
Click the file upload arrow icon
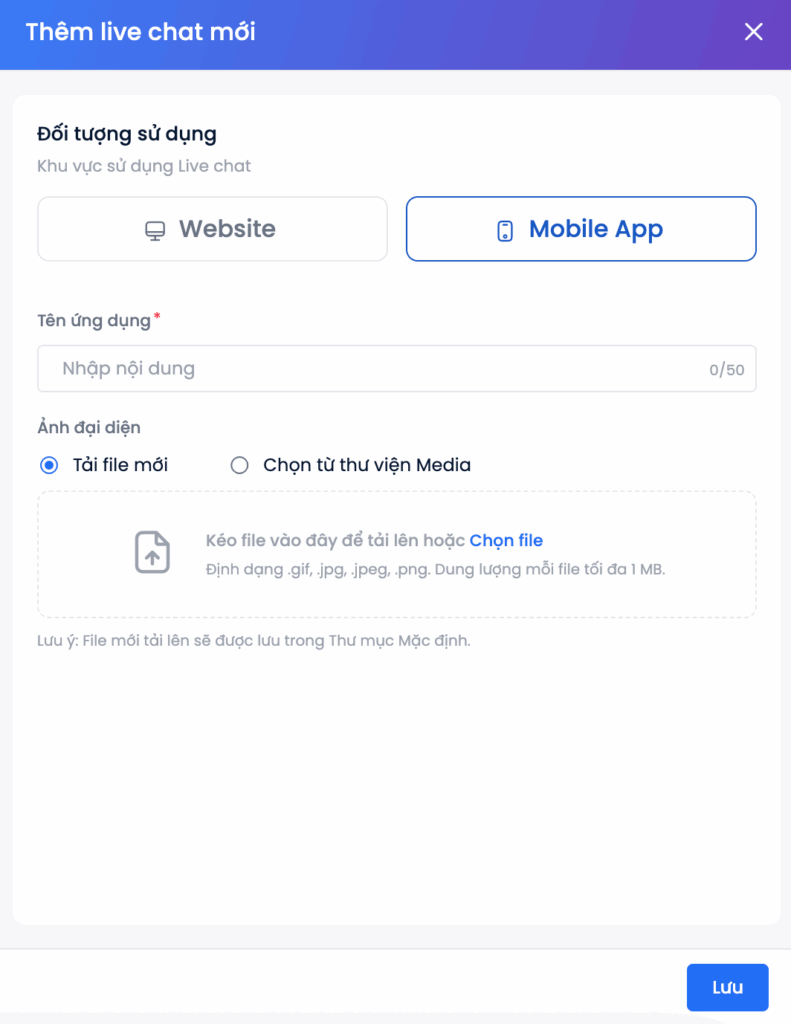pyautogui.click(x=152, y=552)
